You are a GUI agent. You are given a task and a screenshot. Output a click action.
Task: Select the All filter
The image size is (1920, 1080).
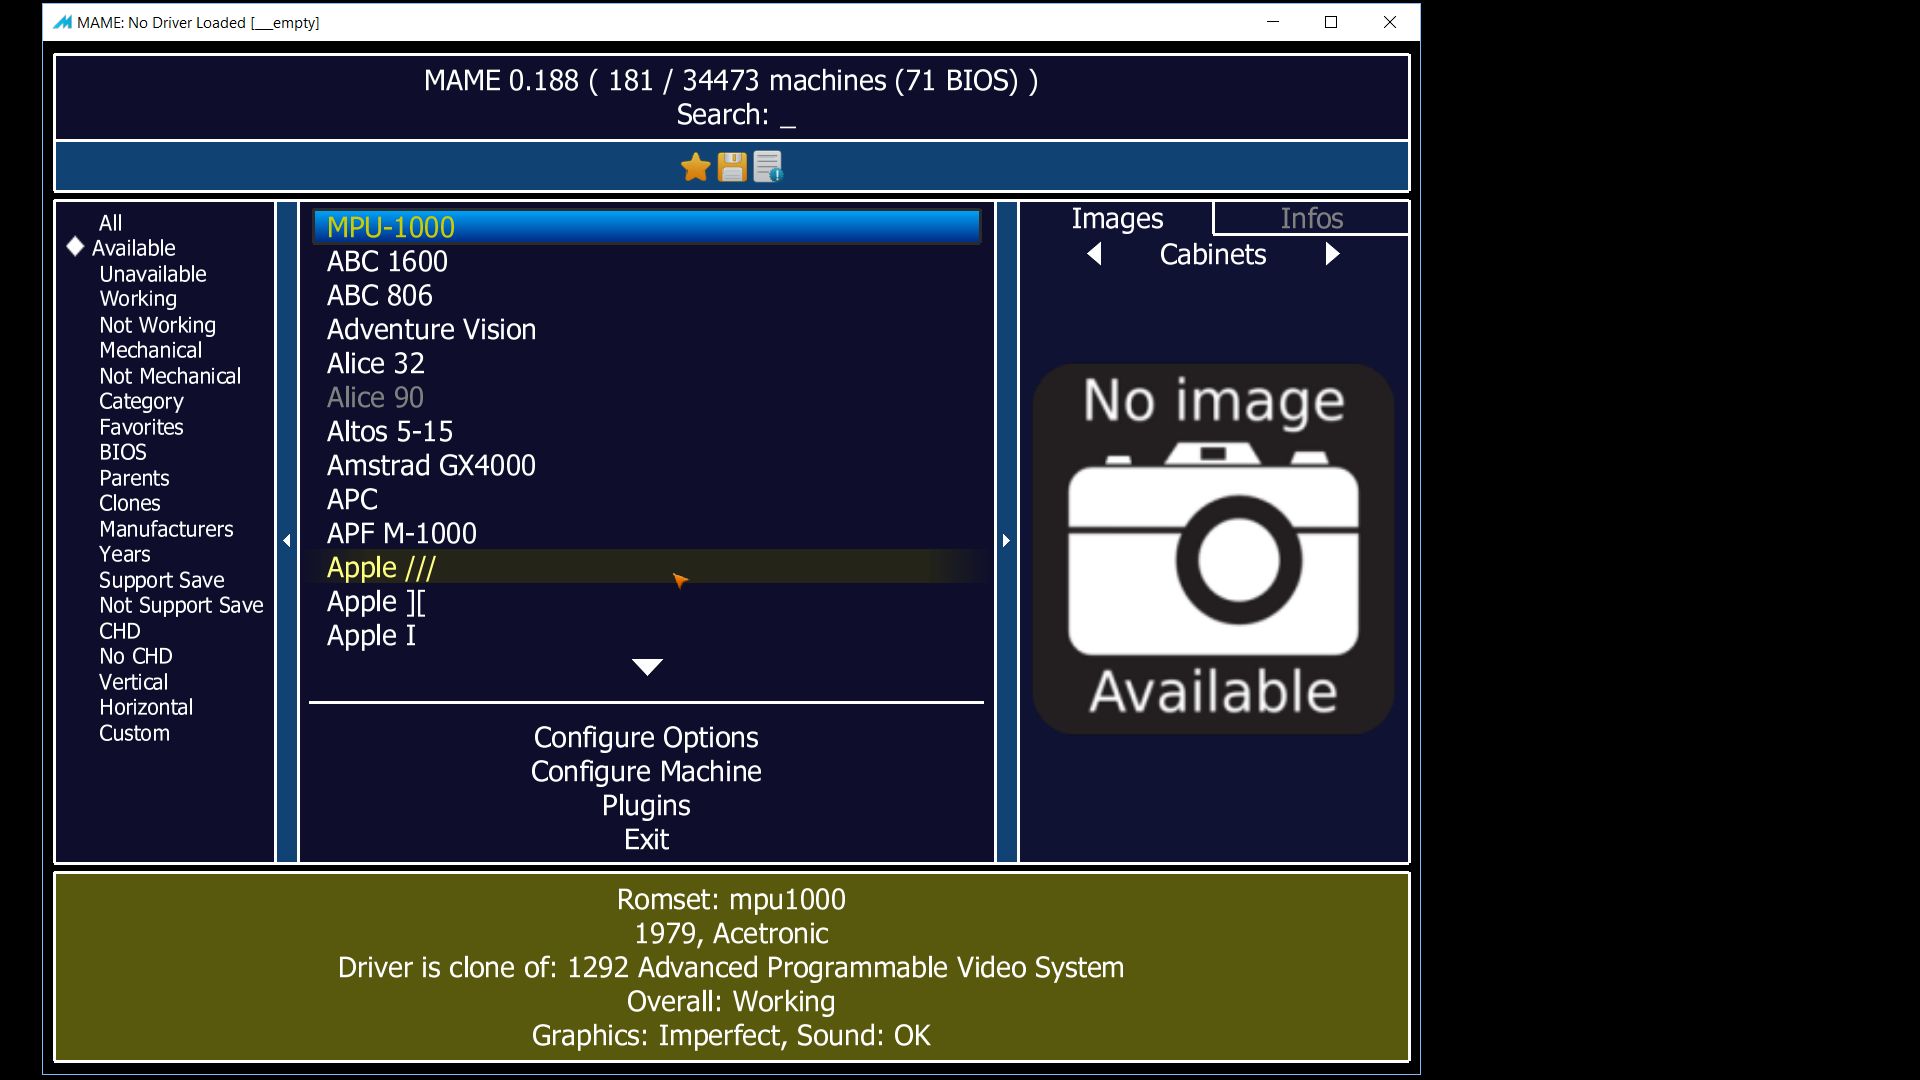[x=110, y=223]
